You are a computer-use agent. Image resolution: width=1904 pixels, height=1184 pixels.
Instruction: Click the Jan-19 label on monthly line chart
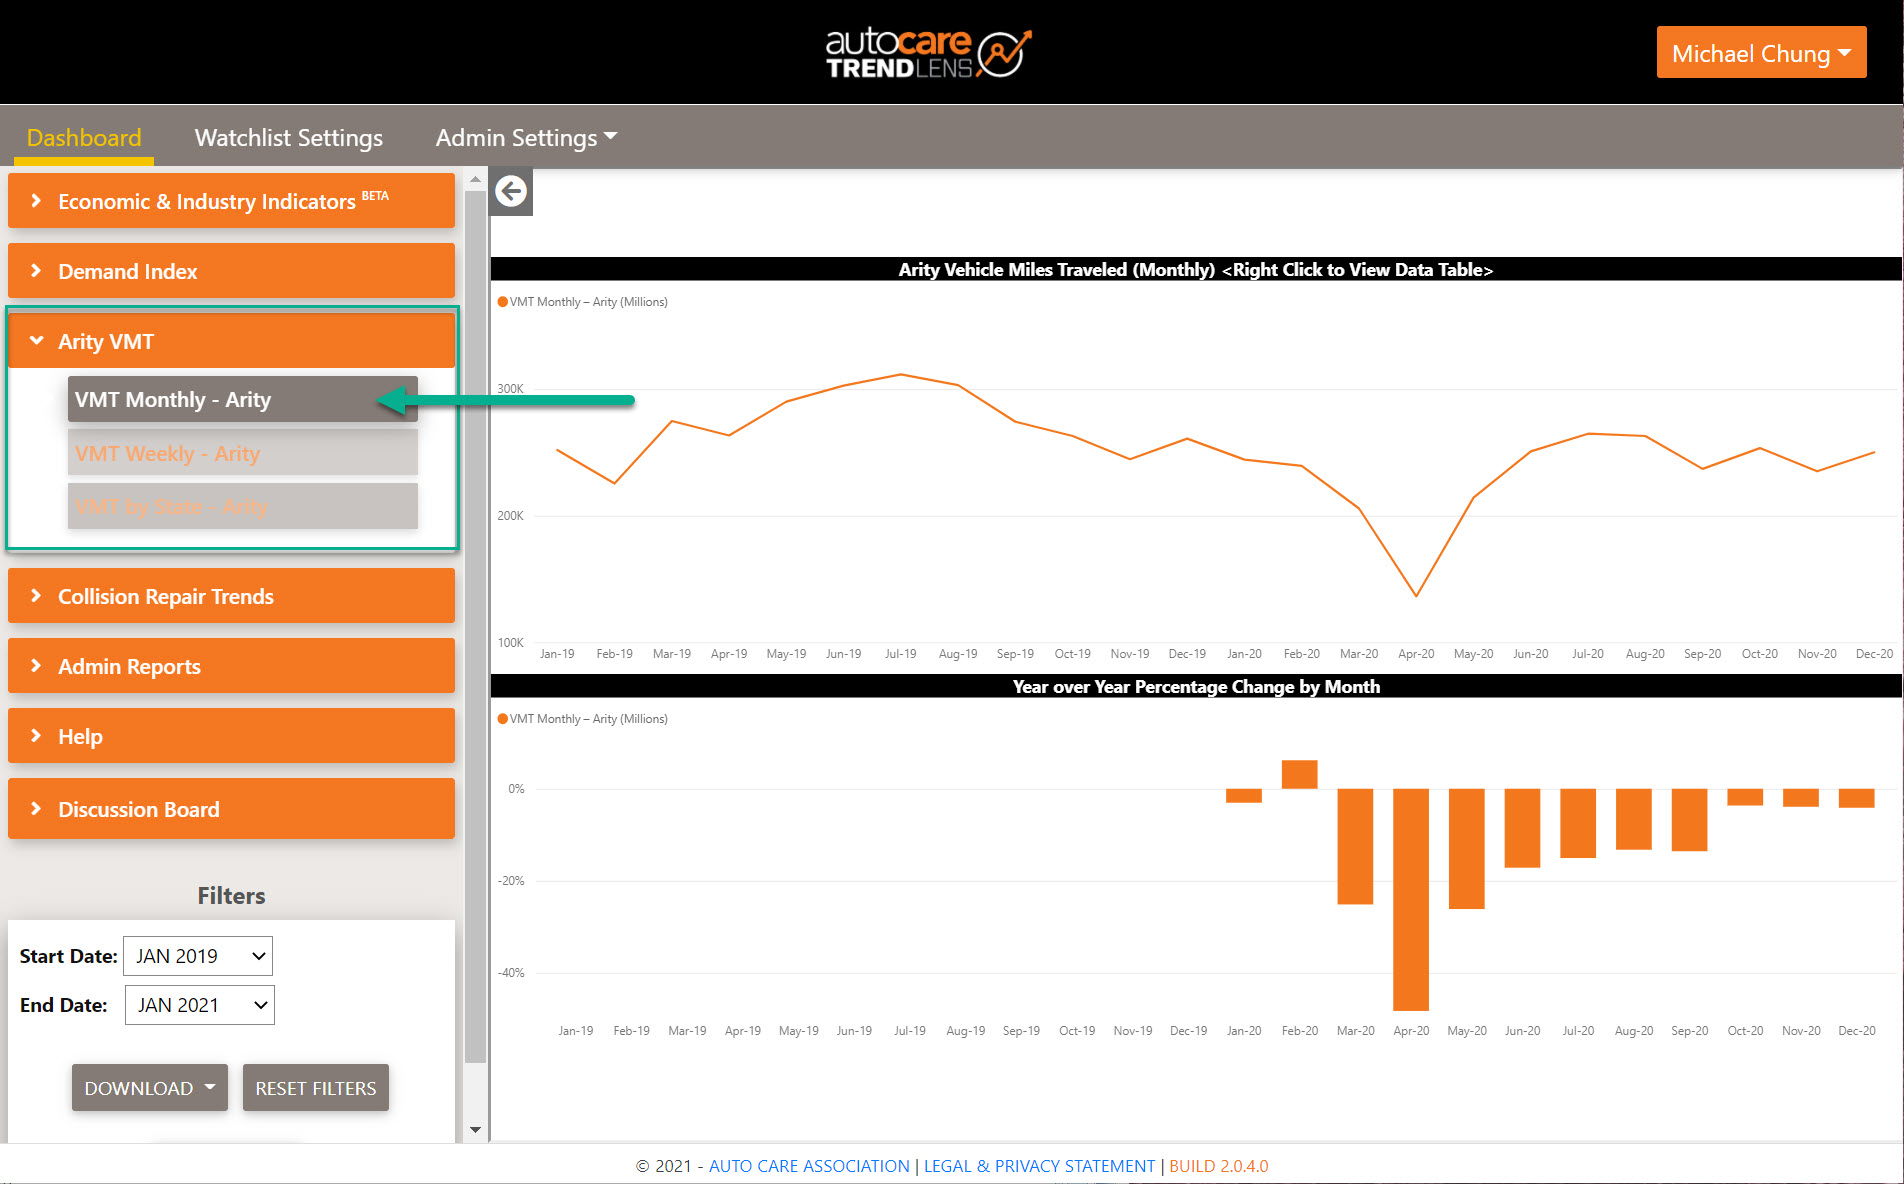point(557,654)
